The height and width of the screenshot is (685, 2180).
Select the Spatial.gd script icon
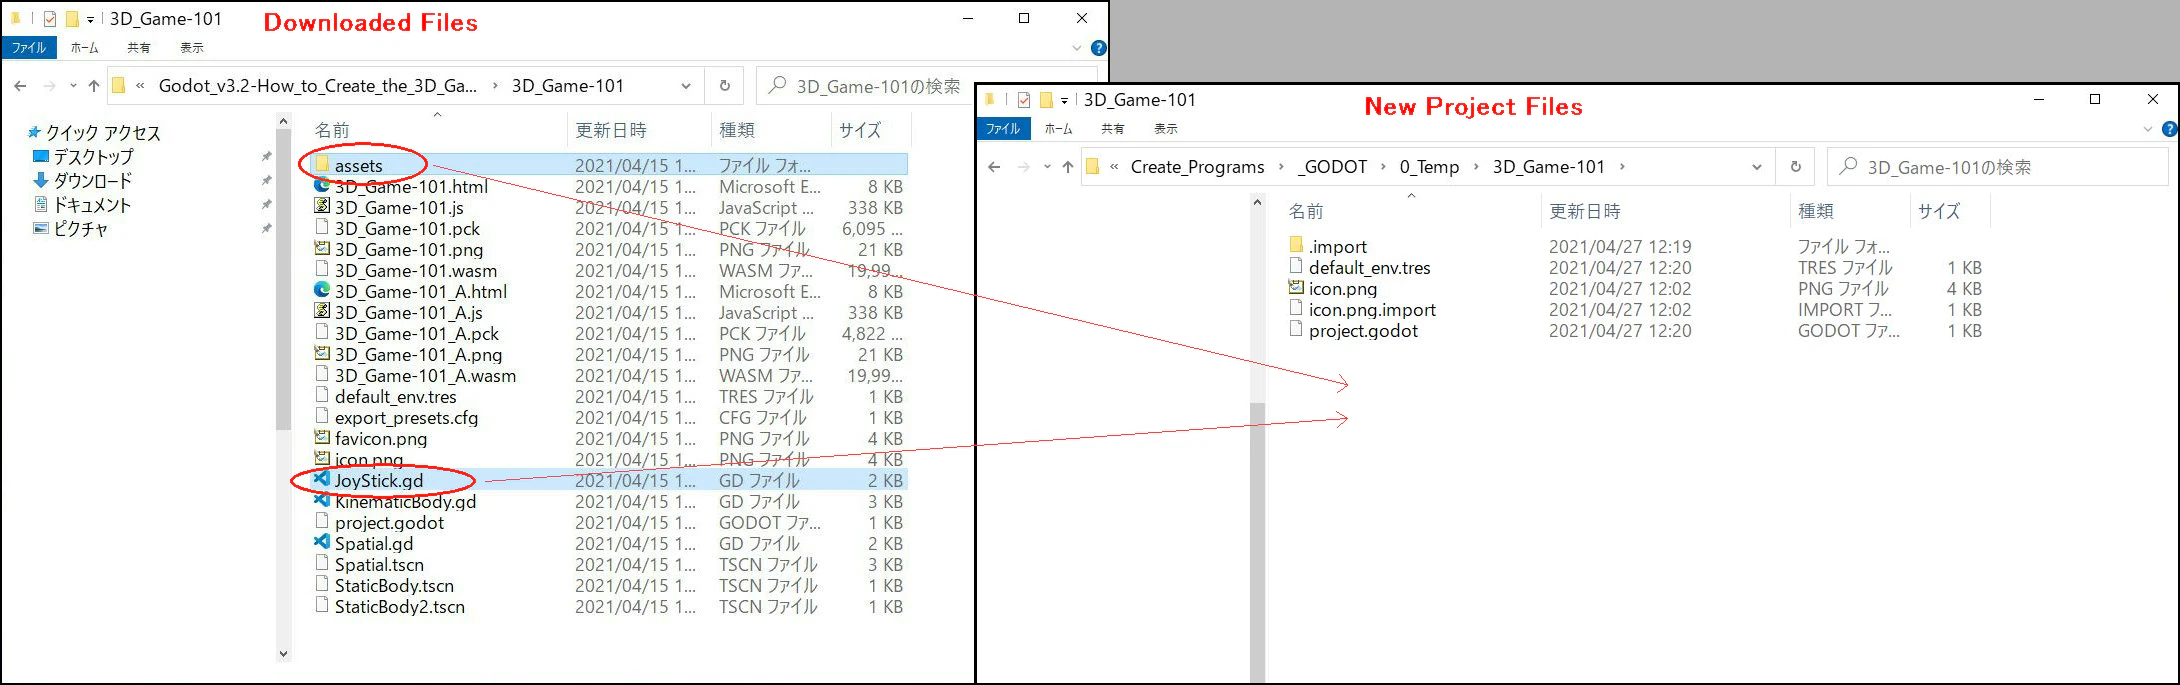(x=322, y=542)
